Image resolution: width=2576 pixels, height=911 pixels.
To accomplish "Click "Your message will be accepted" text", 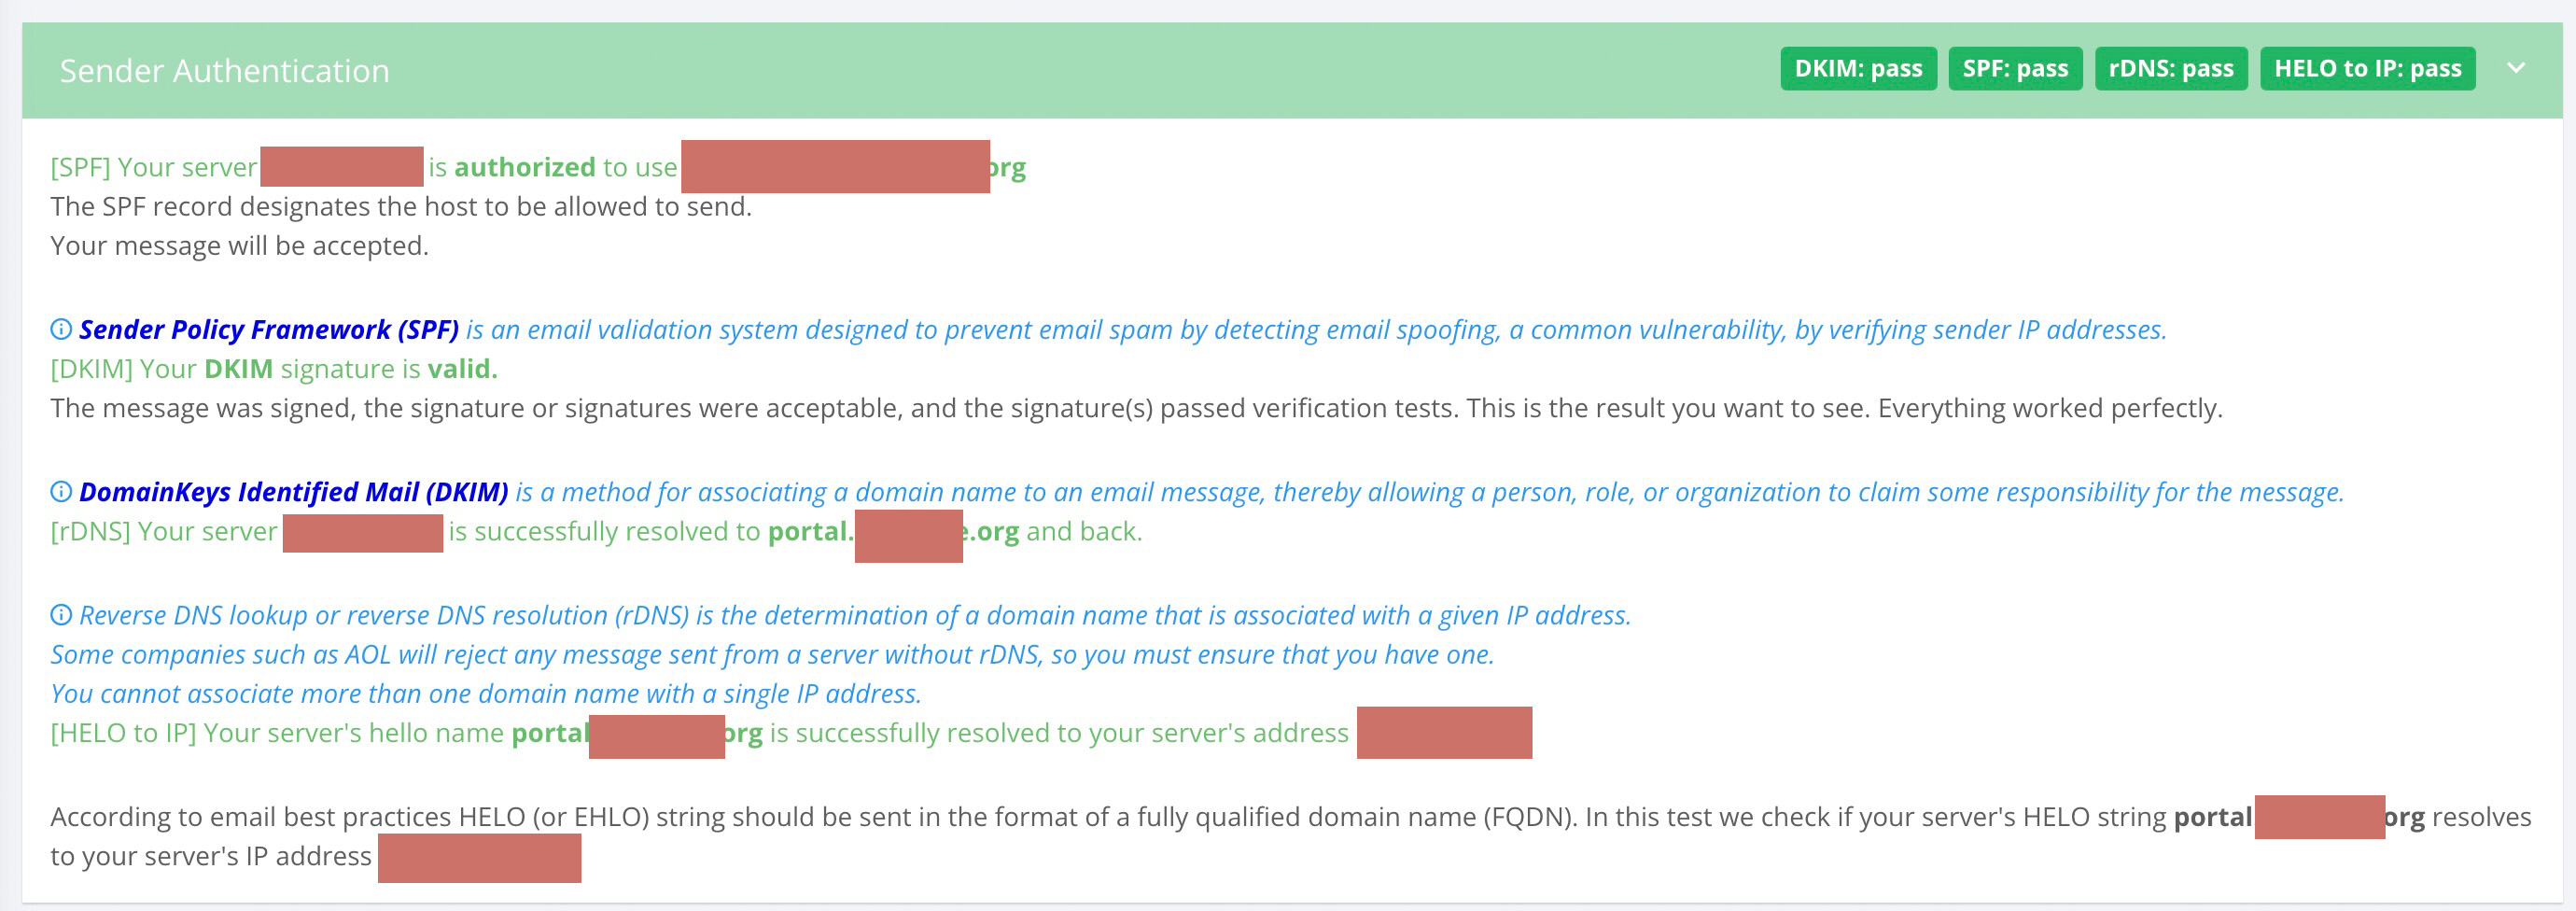I will (239, 246).
